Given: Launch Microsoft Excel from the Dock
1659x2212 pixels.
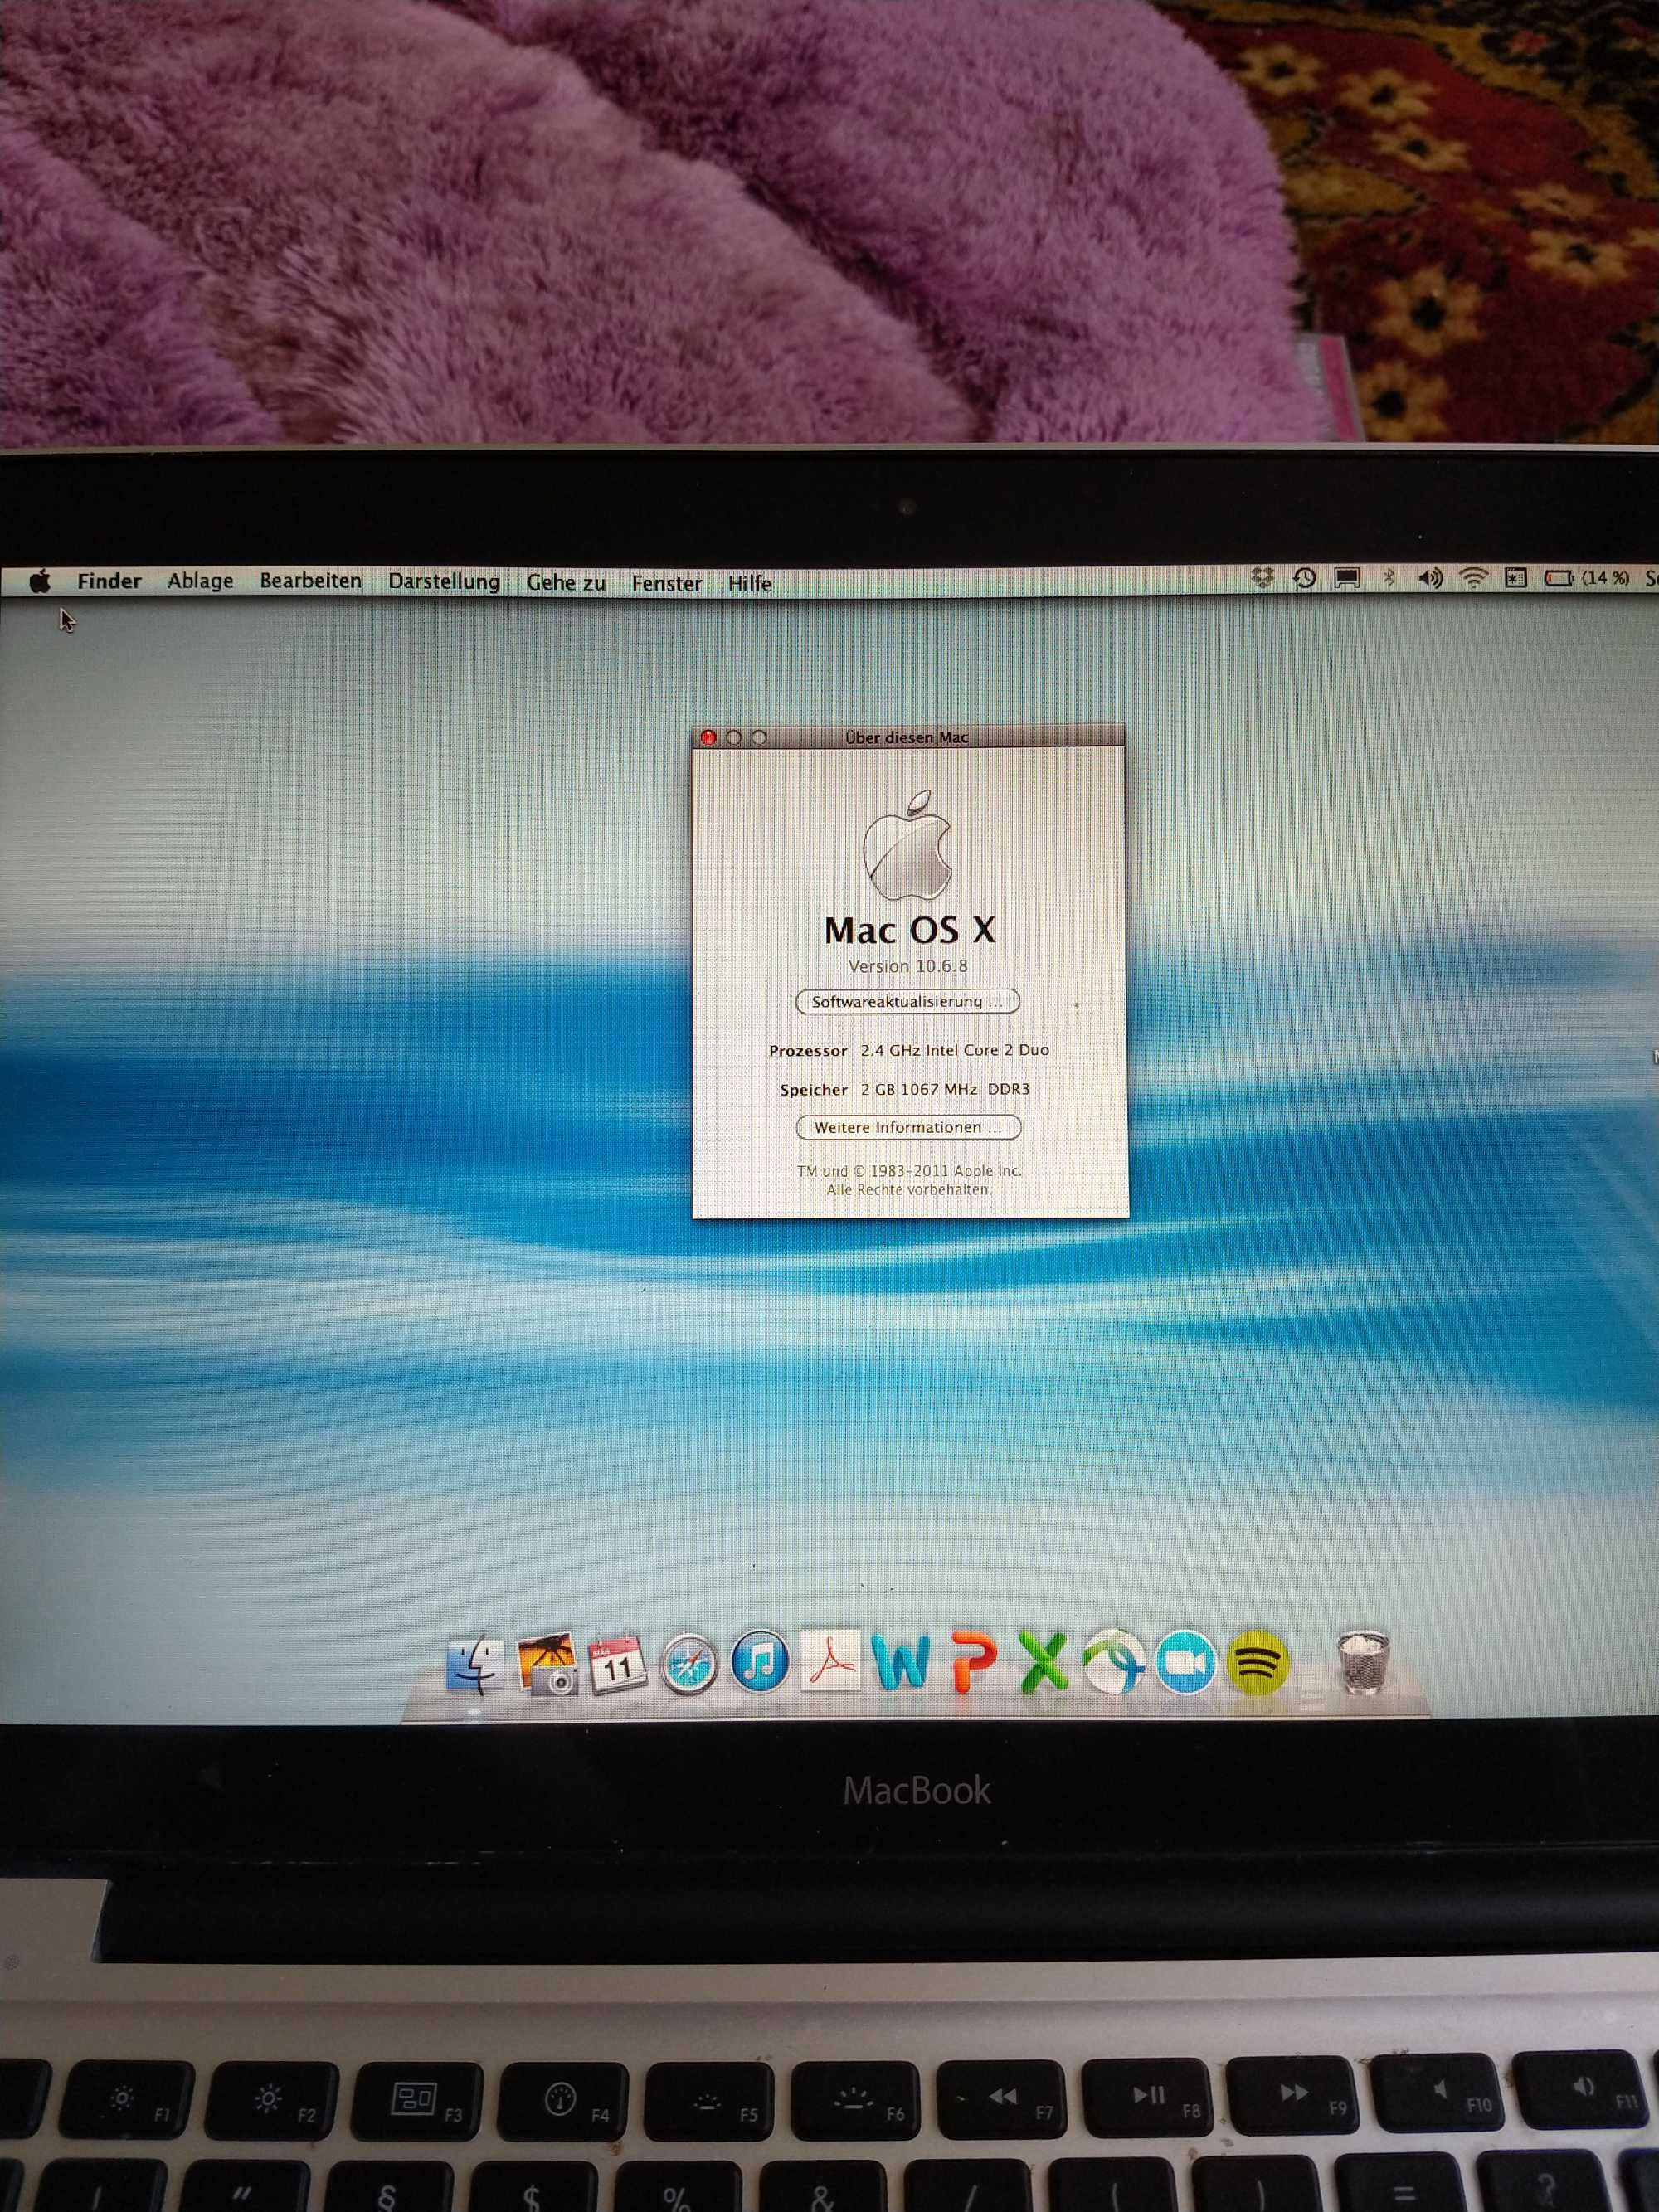Looking at the screenshot, I should [1043, 1661].
